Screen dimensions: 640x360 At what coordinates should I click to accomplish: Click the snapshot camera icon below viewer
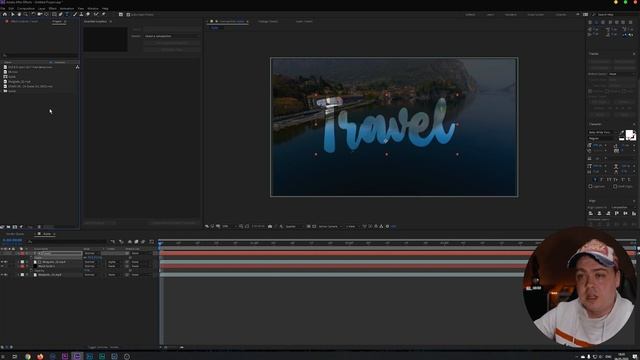click(x=270, y=226)
